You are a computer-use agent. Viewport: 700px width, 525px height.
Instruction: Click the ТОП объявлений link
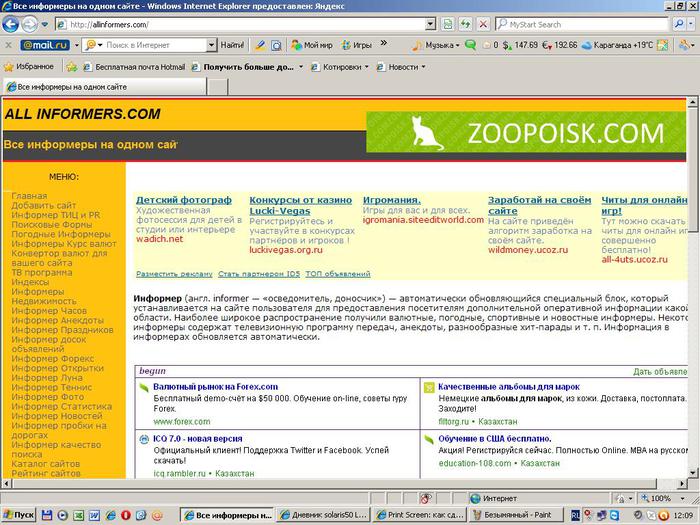[338, 274]
